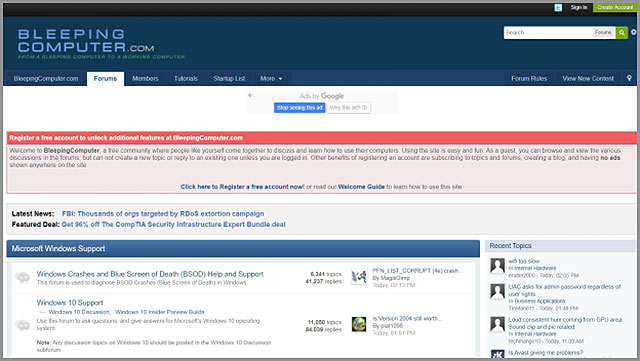Open Is Version 2004 still worth post
This screenshot has height=361, width=640.
coord(407,319)
